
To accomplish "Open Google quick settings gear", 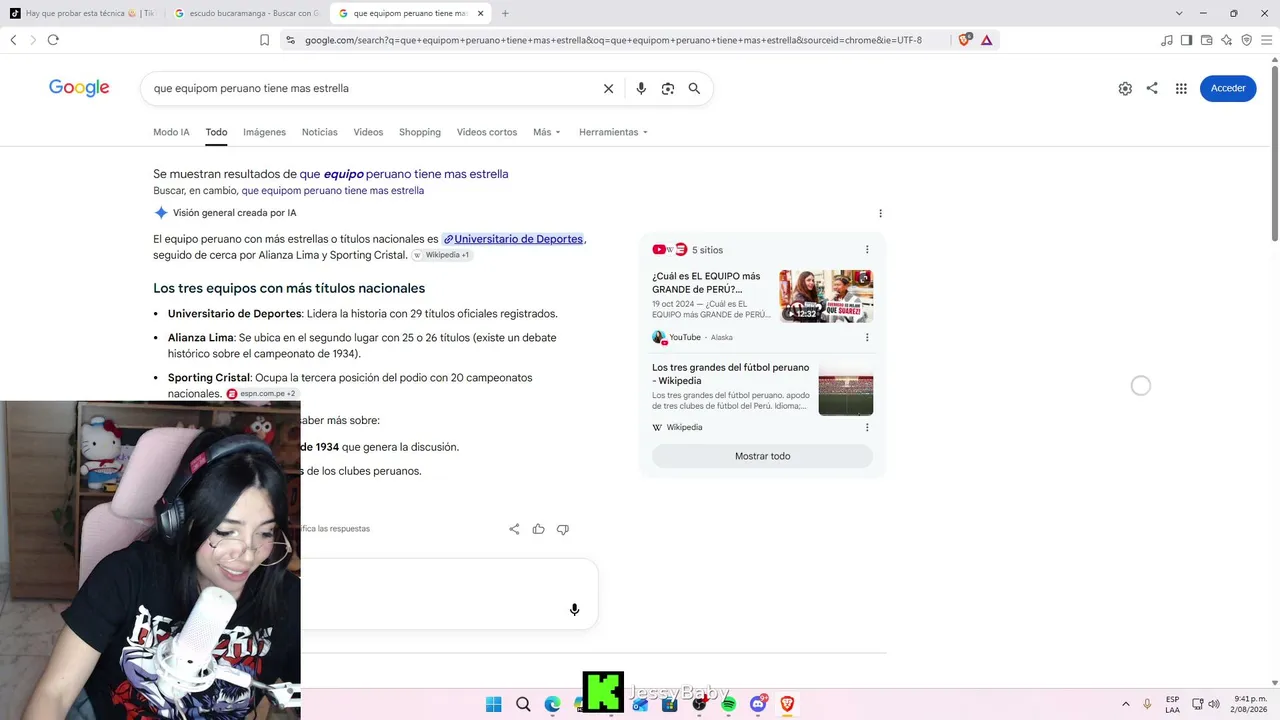I will (x=1125, y=88).
